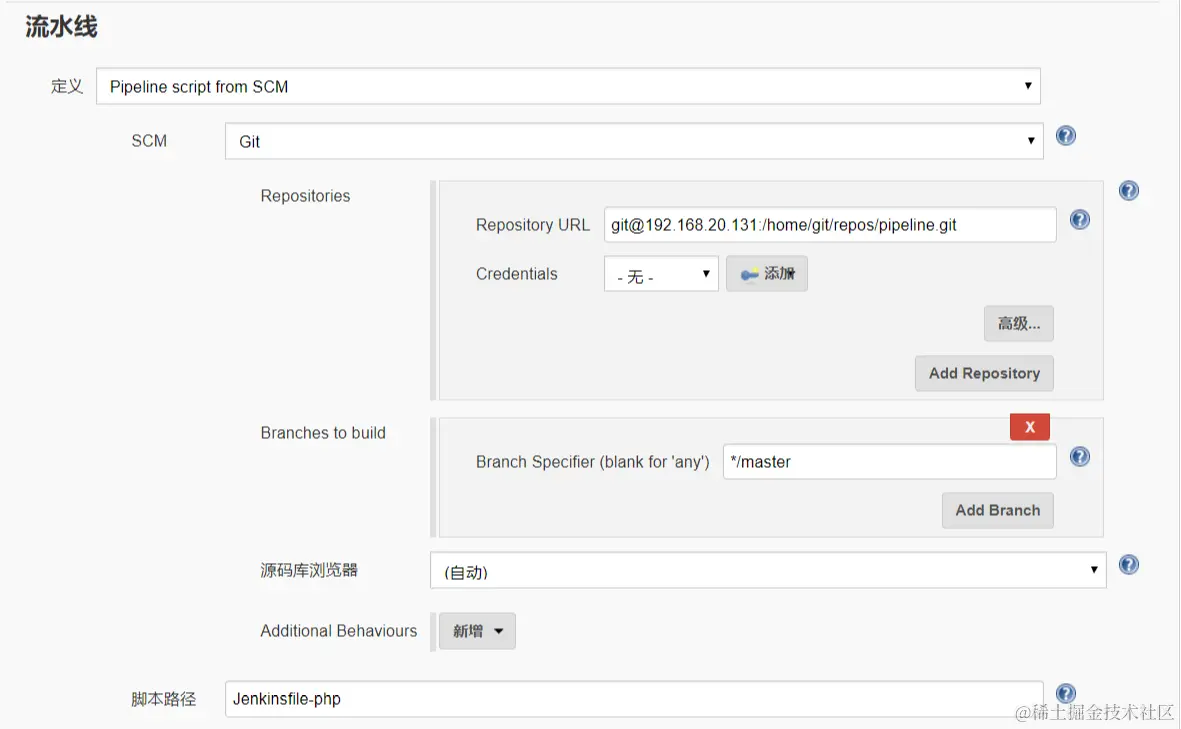Viewport: 1181px width, 729px height.
Task: Focus the 脚本路径 Jenkinsfile-php input field
Action: 633,699
